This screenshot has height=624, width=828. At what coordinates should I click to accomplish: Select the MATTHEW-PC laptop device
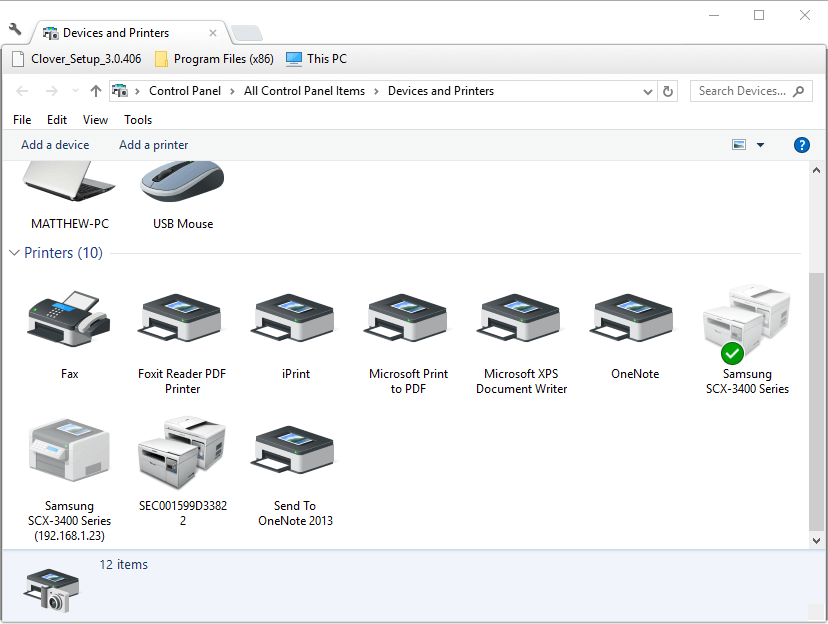69,181
